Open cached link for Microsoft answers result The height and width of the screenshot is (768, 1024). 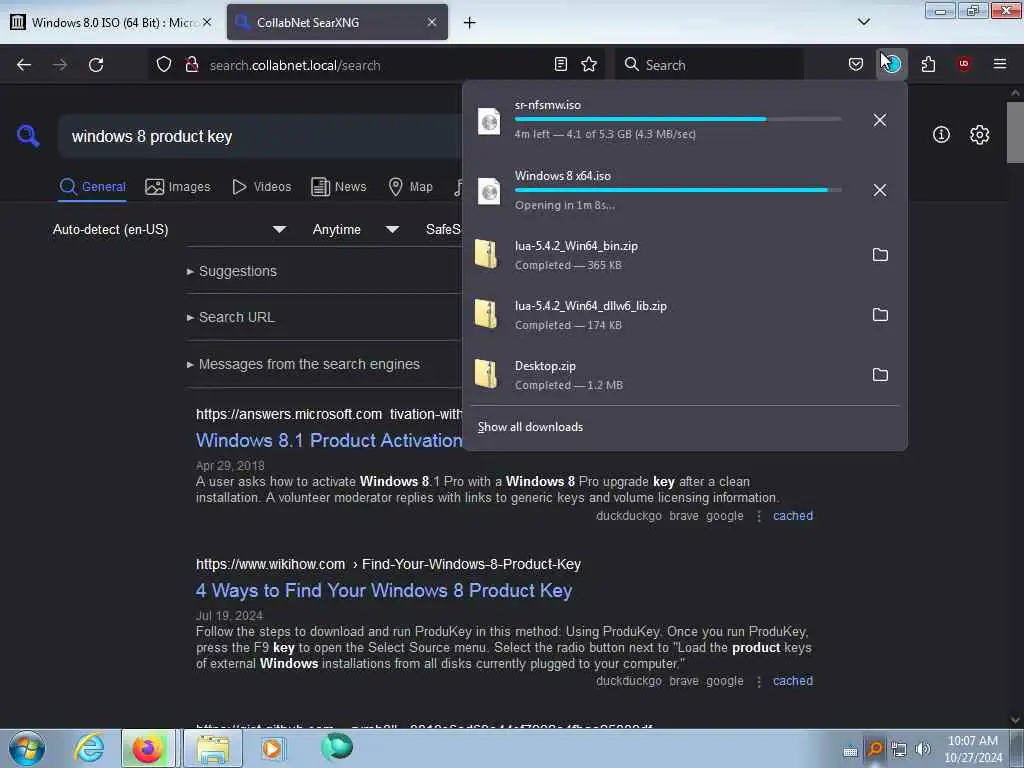click(793, 516)
